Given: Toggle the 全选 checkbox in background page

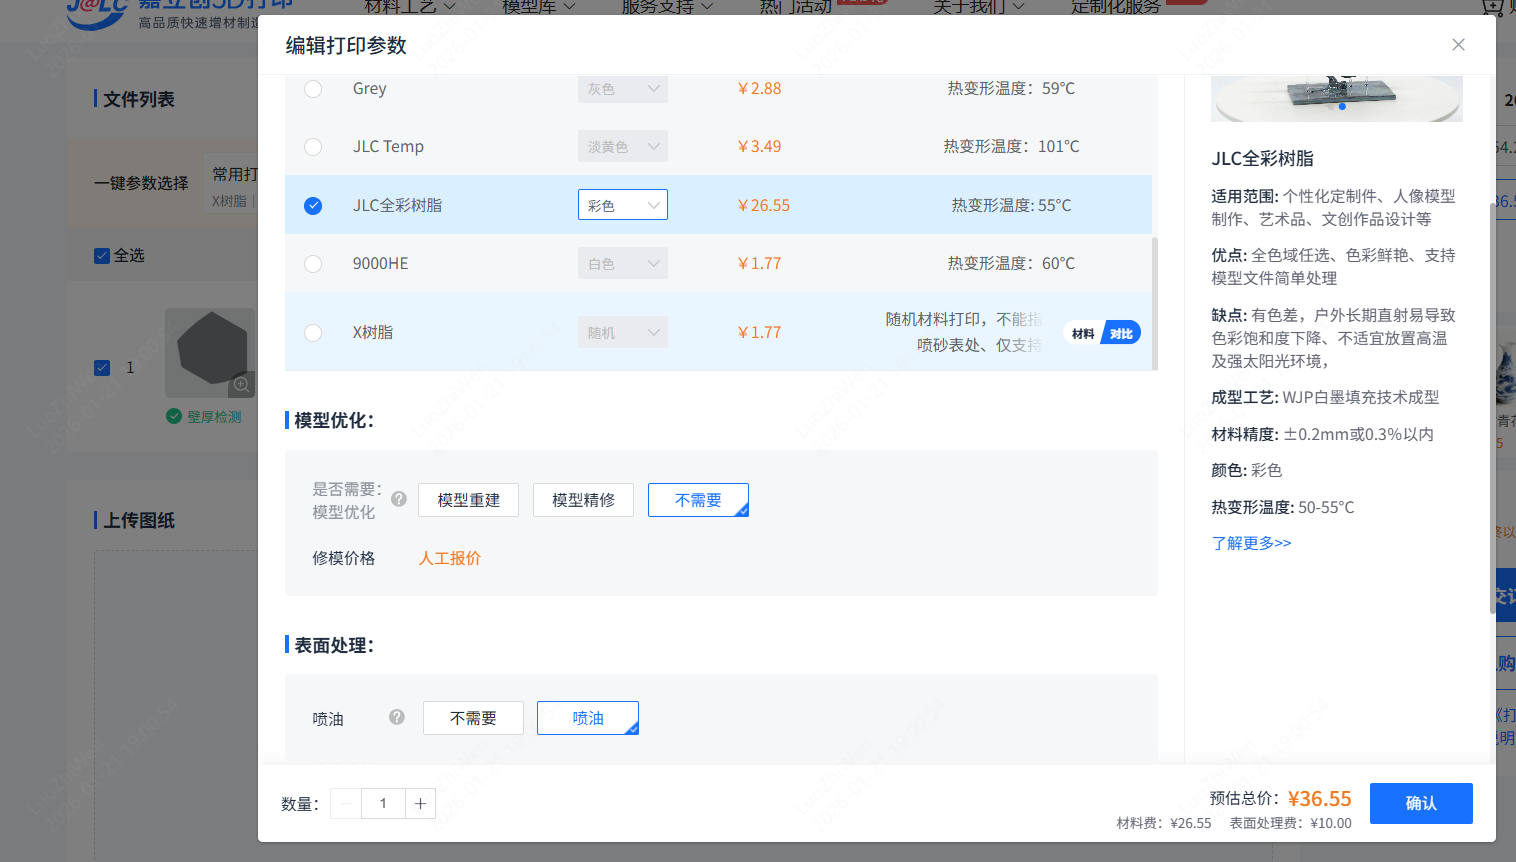Looking at the screenshot, I should pyautogui.click(x=102, y=256).
